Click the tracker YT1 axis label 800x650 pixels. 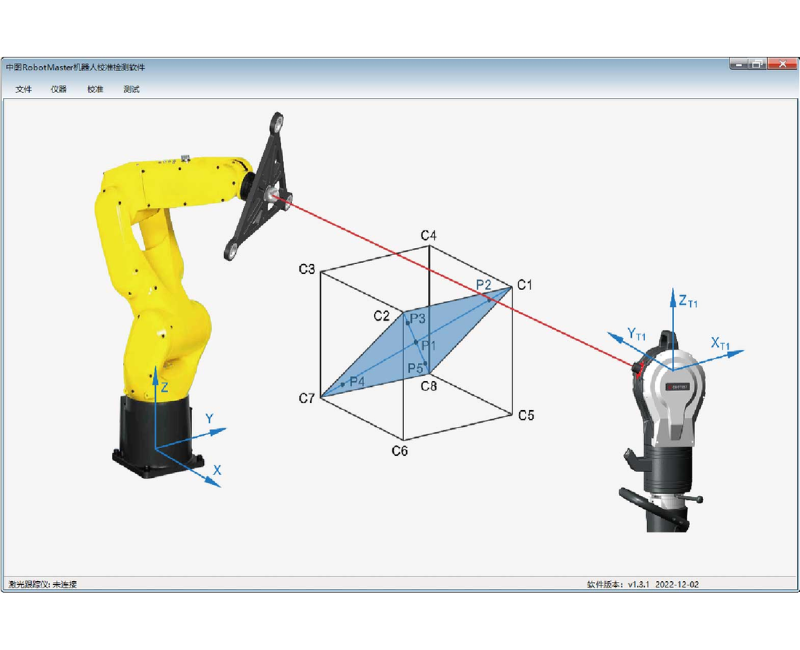tap(636, 334)
